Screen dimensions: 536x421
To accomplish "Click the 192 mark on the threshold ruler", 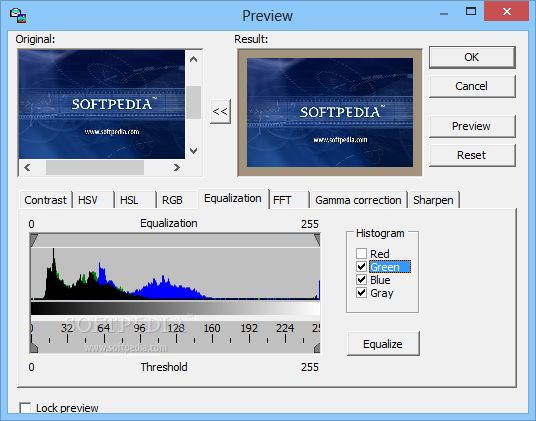I will pos(249,328).
